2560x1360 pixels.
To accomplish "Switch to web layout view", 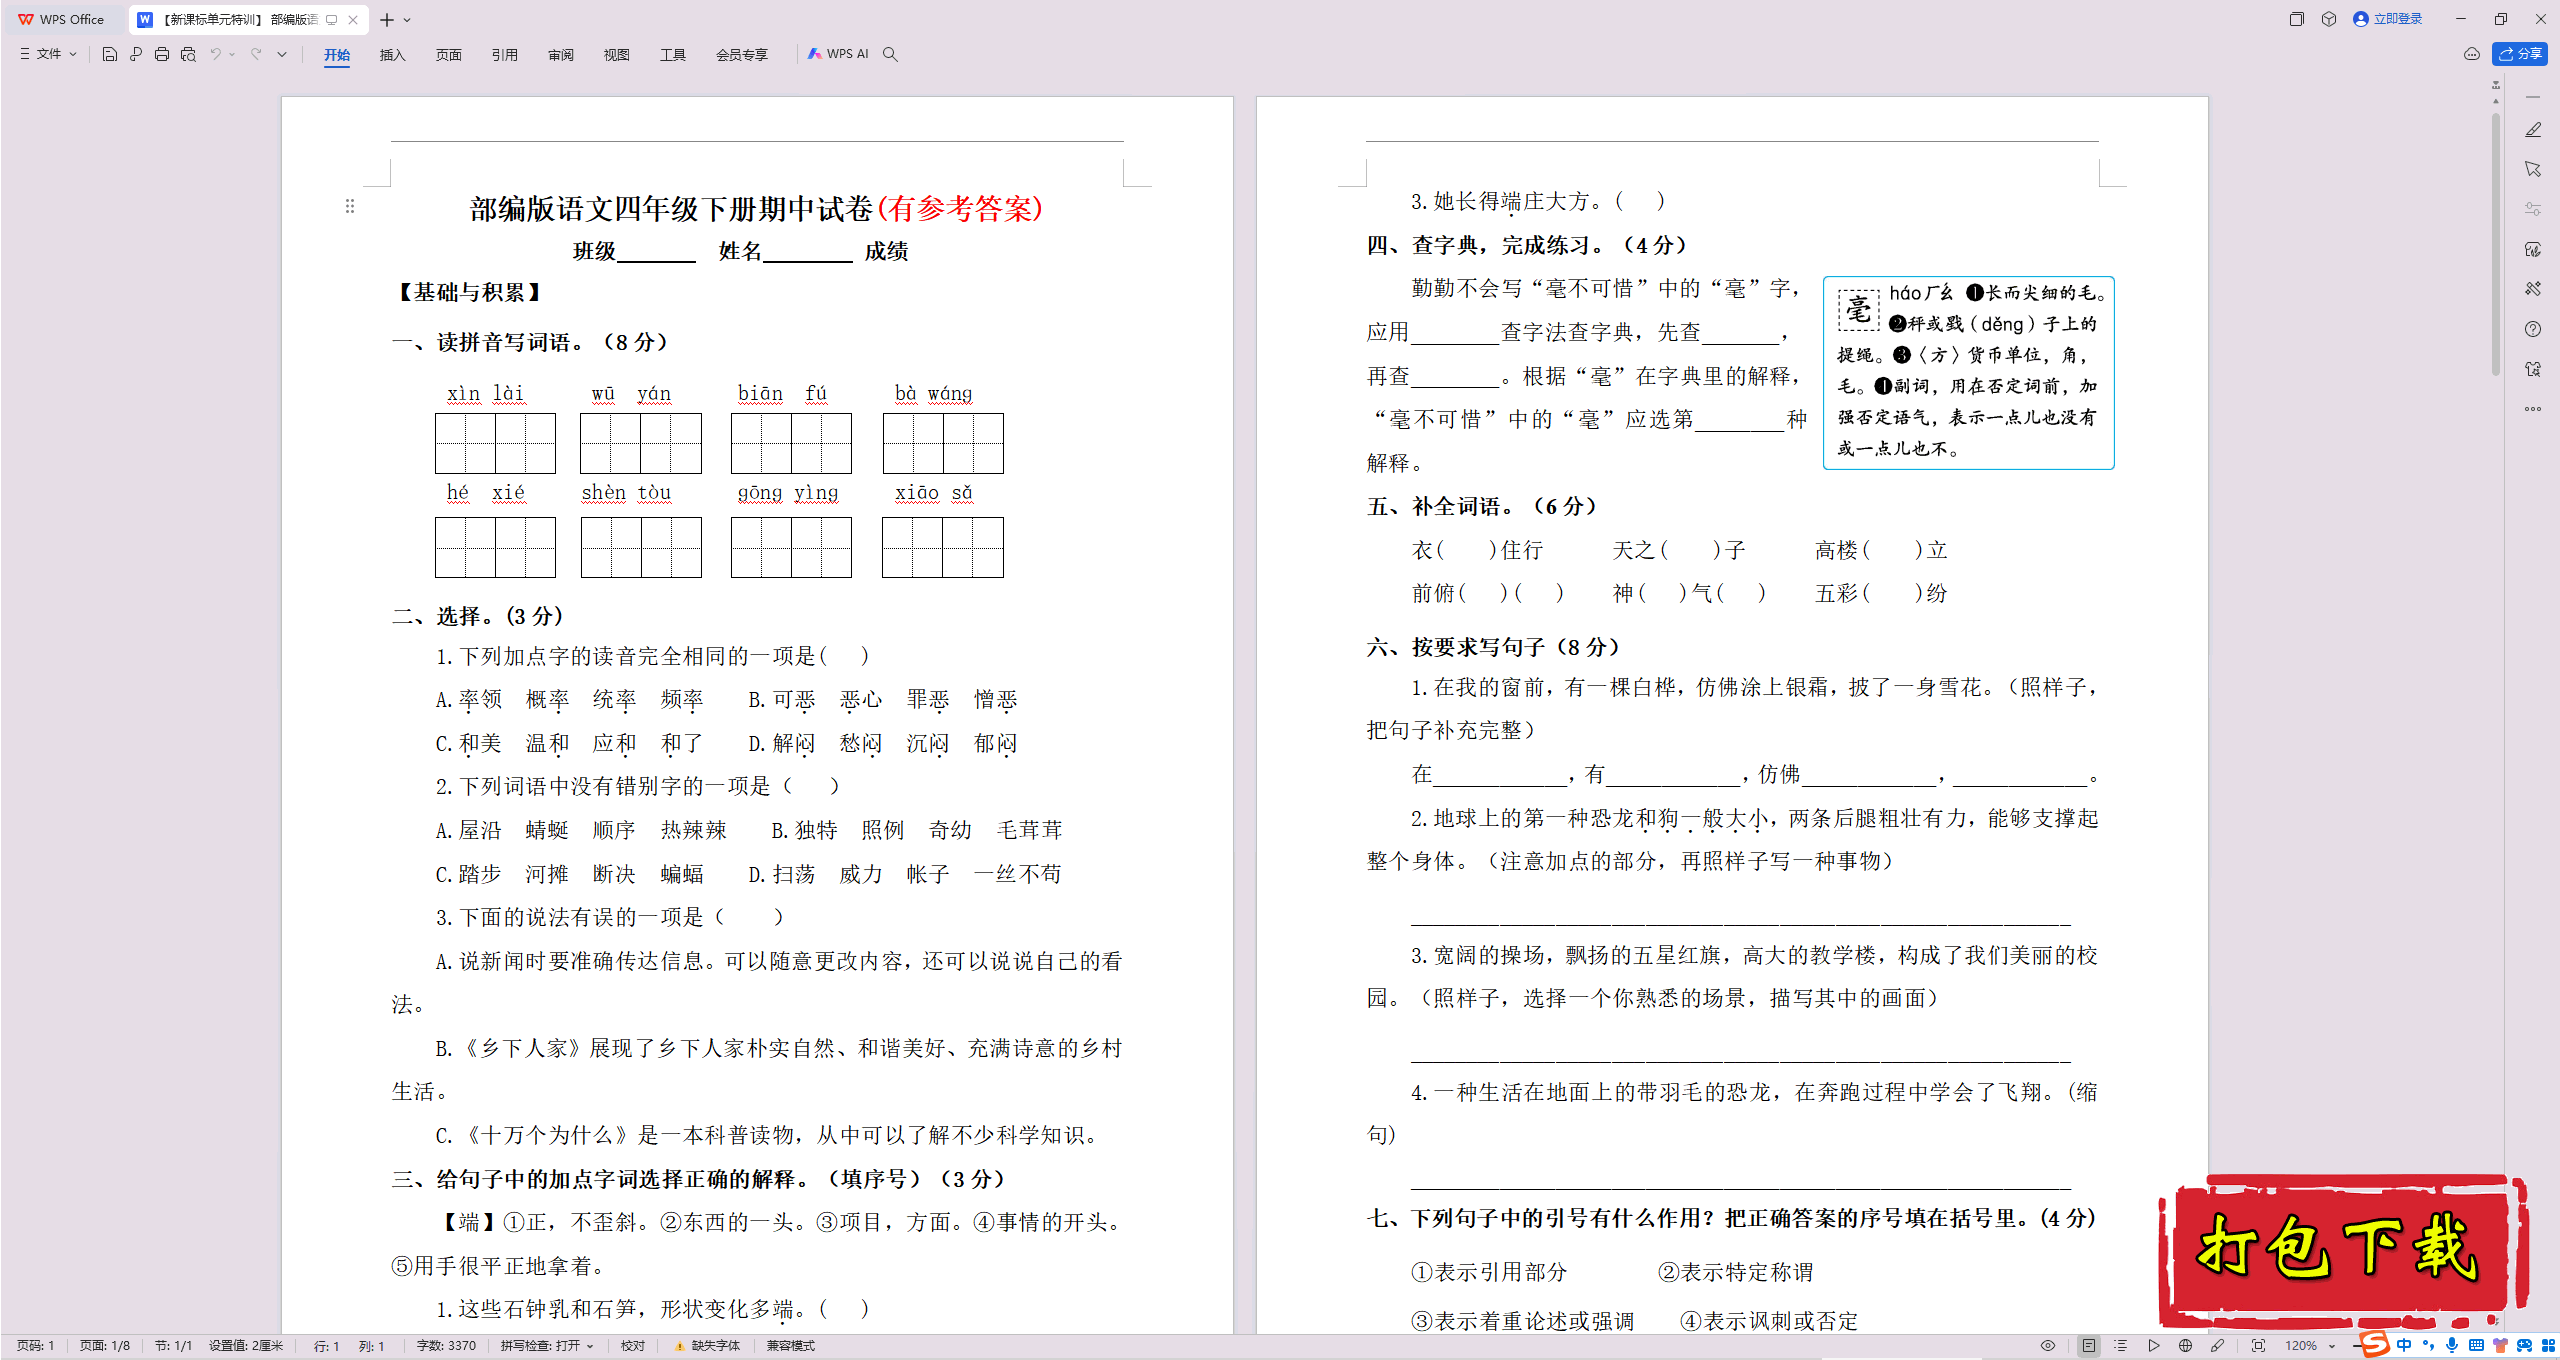I will click(2186, 1346).
